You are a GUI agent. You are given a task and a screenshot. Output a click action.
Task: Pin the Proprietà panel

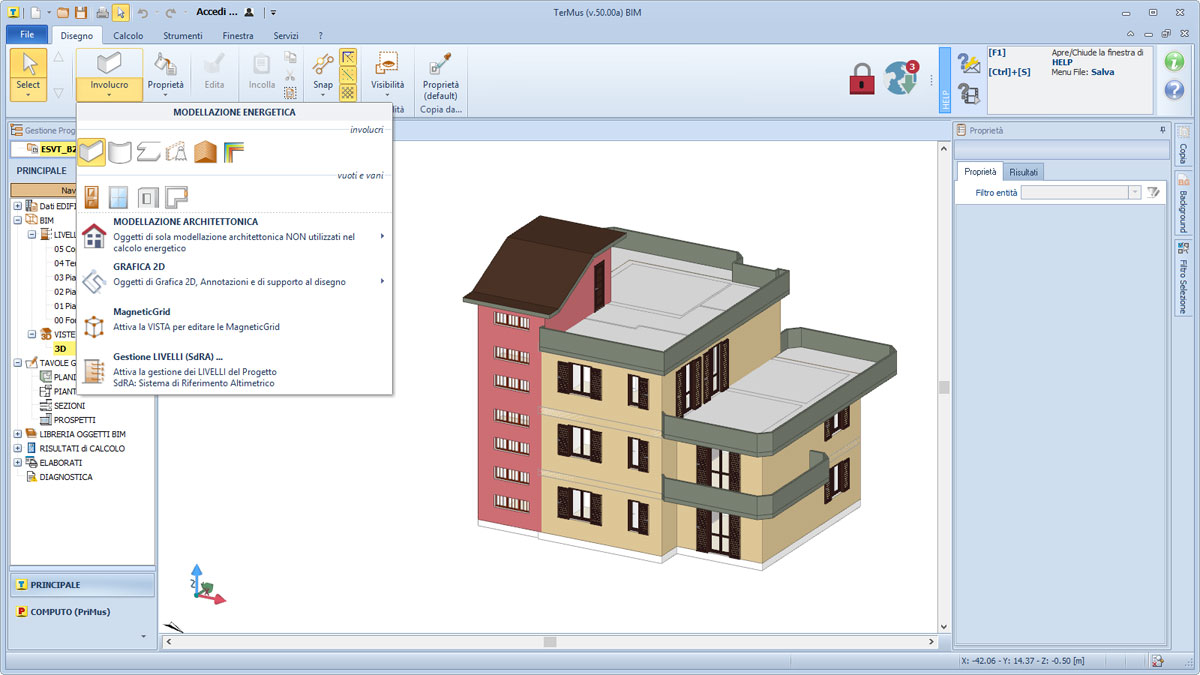(1162, 130)
